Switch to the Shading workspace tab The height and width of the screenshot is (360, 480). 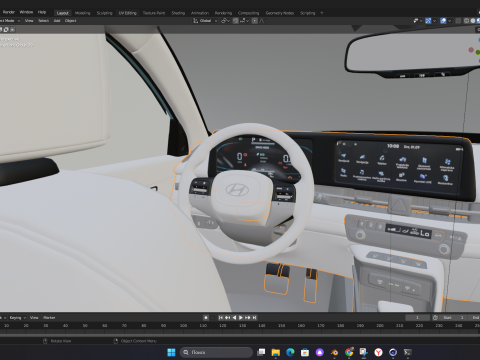click(x=178, y=13)
